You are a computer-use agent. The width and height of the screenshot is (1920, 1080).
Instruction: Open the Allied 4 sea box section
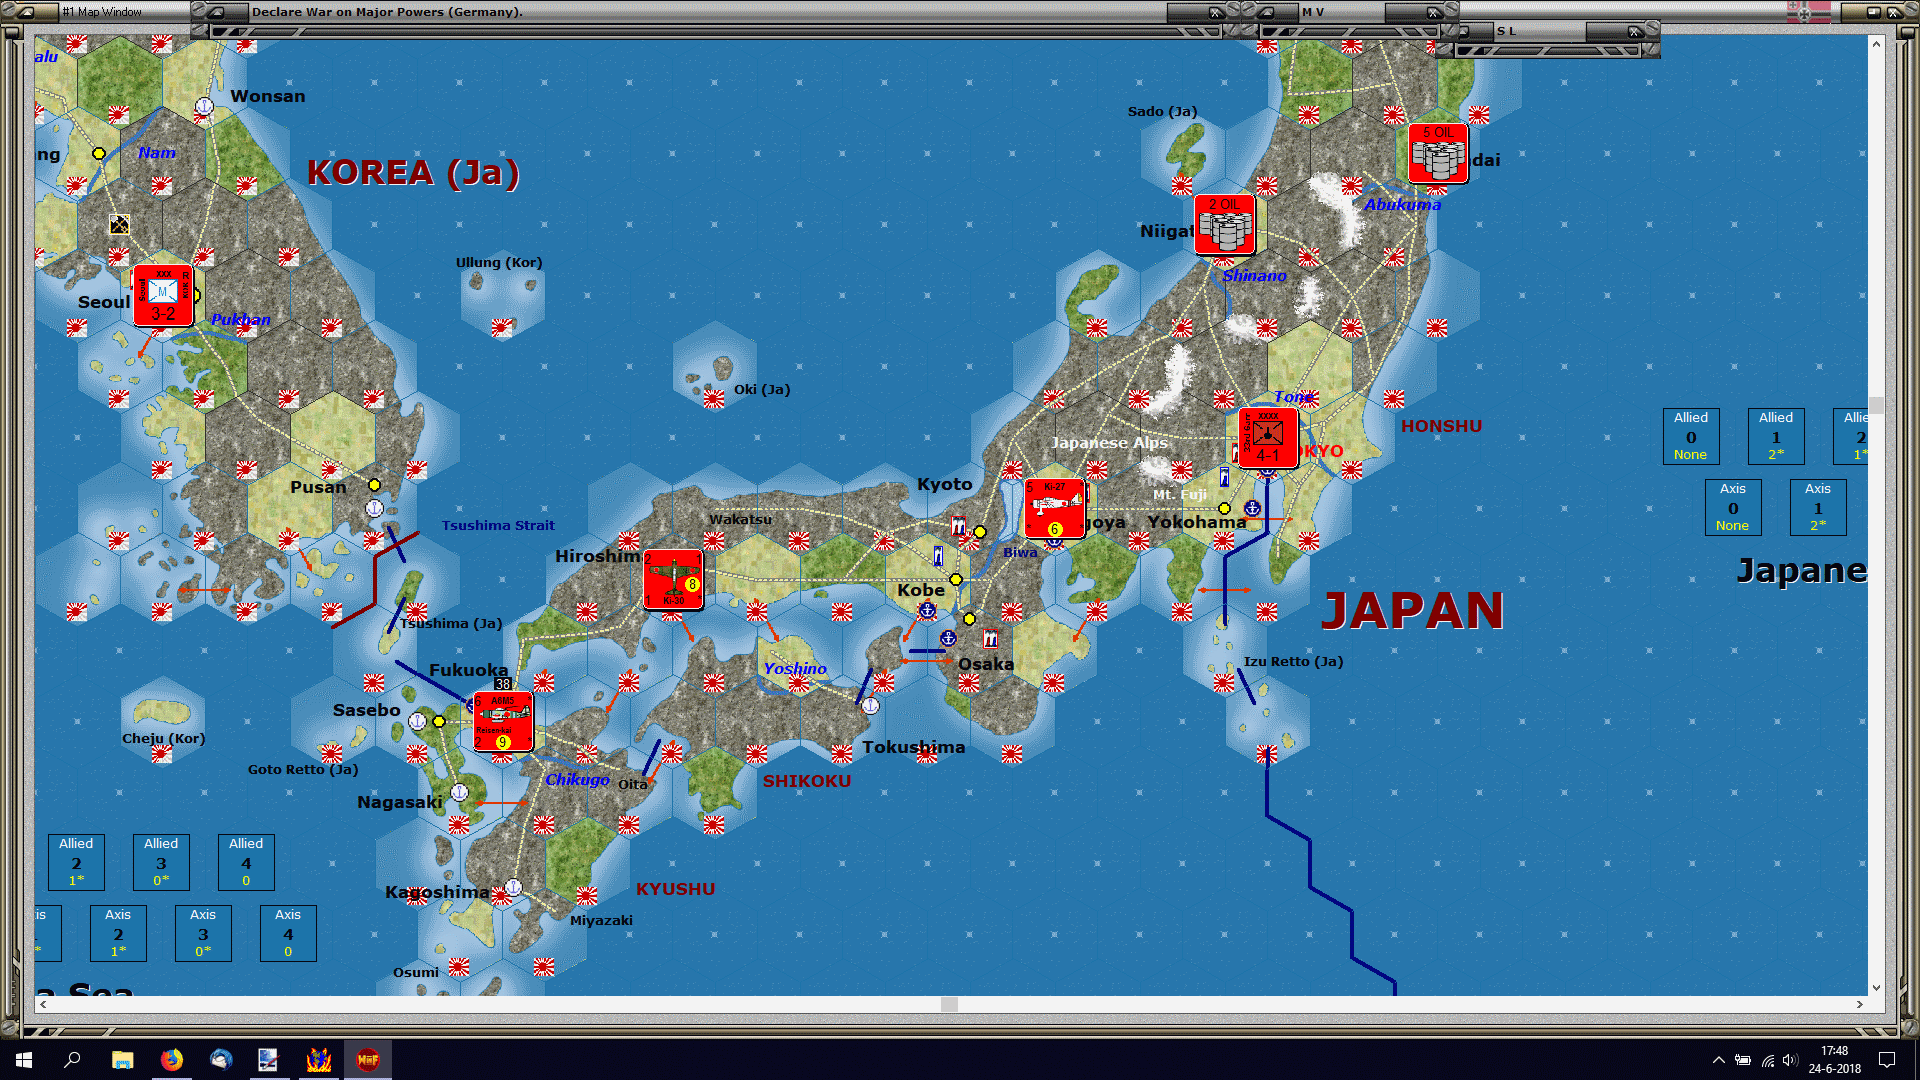(x=246, y=862)
